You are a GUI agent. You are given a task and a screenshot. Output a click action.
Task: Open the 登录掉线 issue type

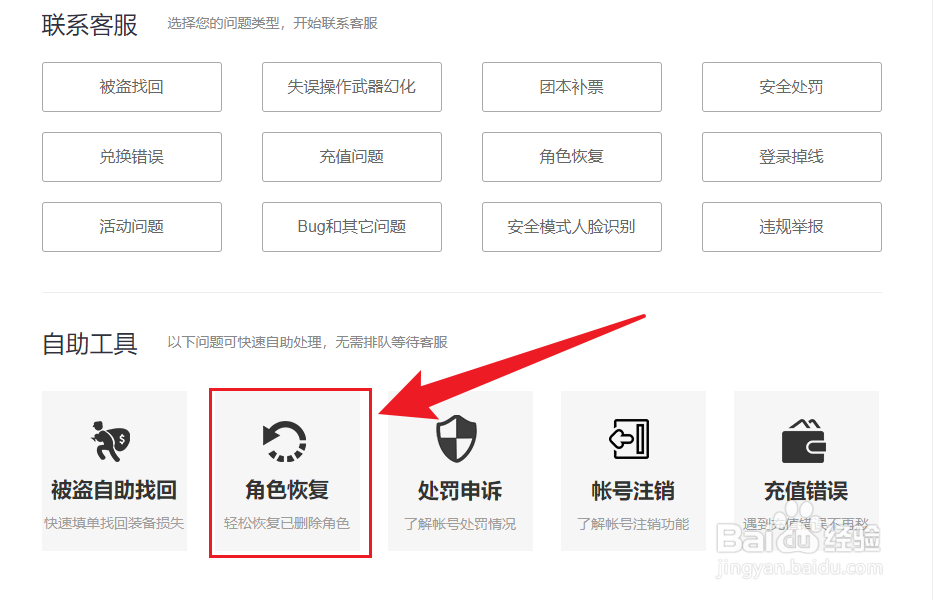(x=792, y=157)
